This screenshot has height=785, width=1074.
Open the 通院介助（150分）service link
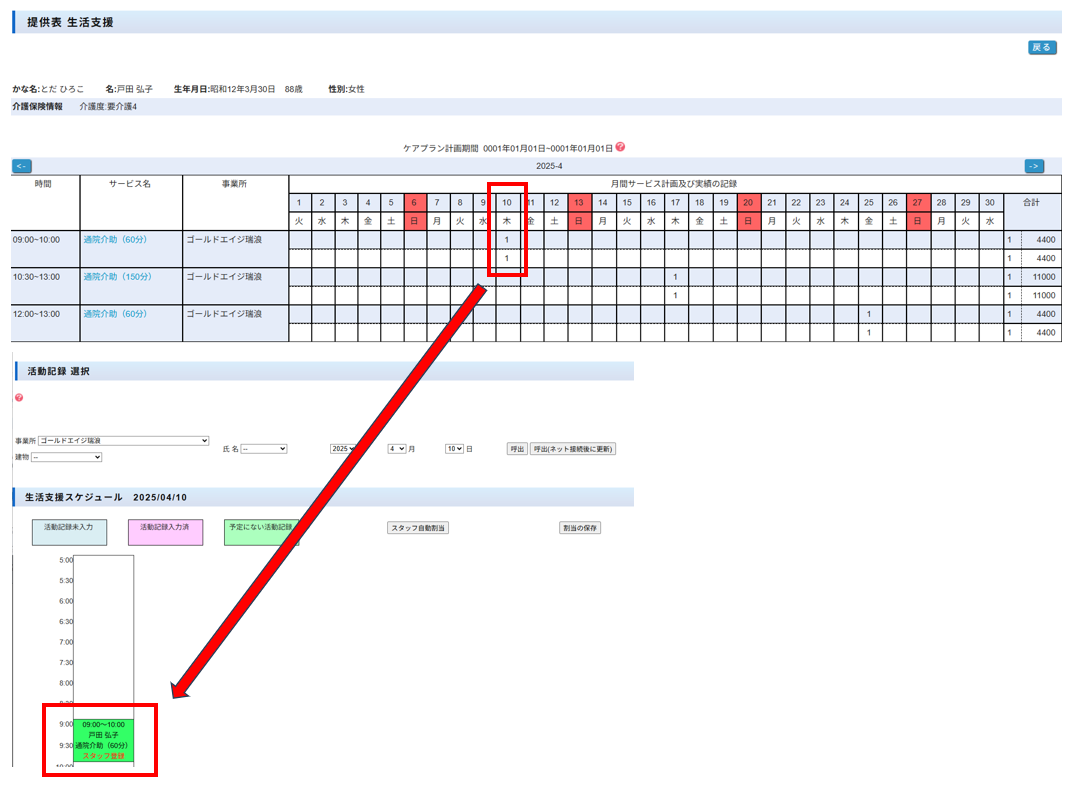coord(117,277)
